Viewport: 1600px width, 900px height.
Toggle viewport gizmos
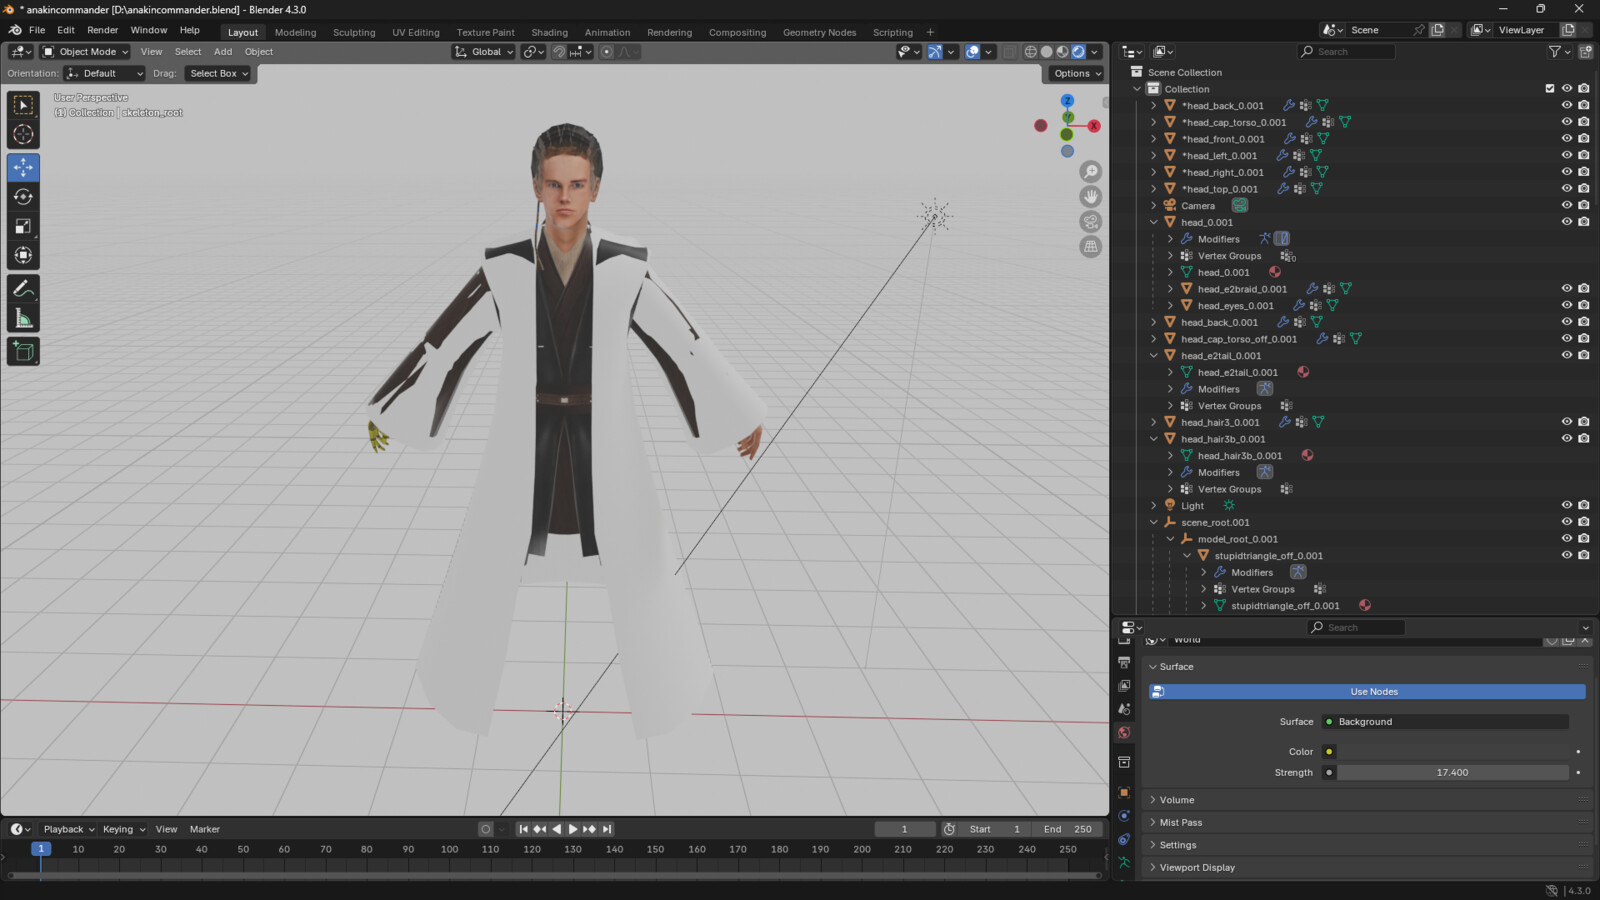click(x=934, y=52)
